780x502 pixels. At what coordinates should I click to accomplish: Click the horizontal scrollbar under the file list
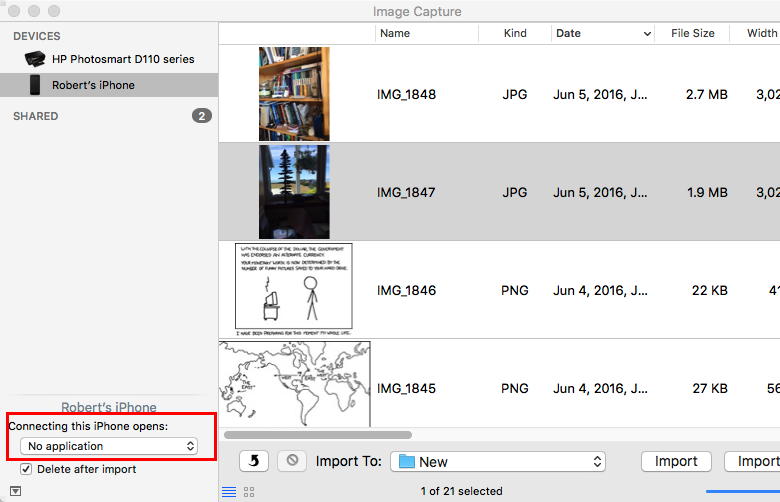coord(318,435)
